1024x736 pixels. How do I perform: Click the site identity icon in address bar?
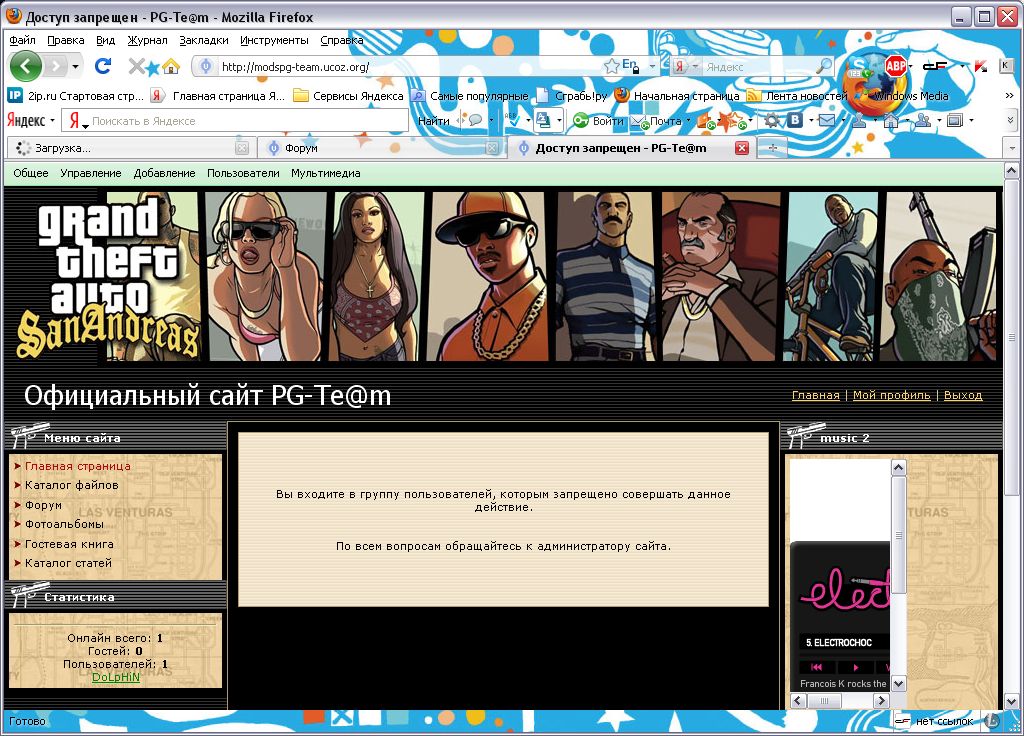point(206,67)
